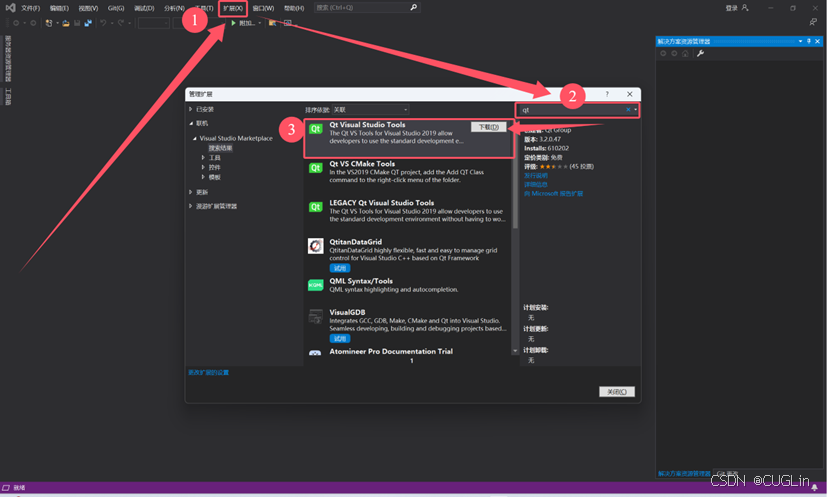Click the 向 Microsoft 报告扩展 link

[x=553, y=194]
